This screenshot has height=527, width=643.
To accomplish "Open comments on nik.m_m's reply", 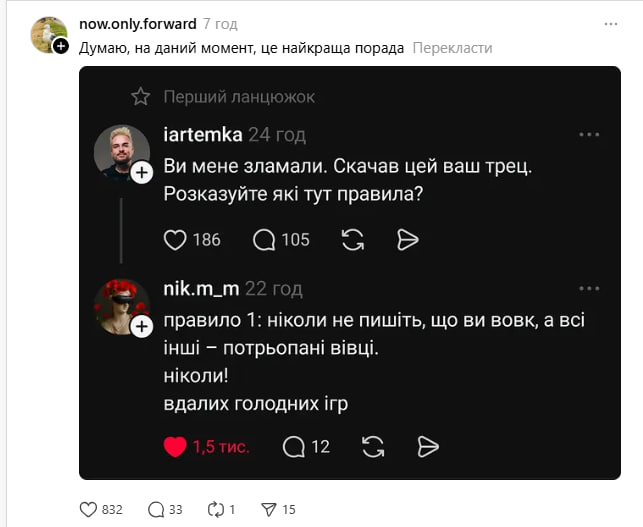I will [x=293, y=447].
